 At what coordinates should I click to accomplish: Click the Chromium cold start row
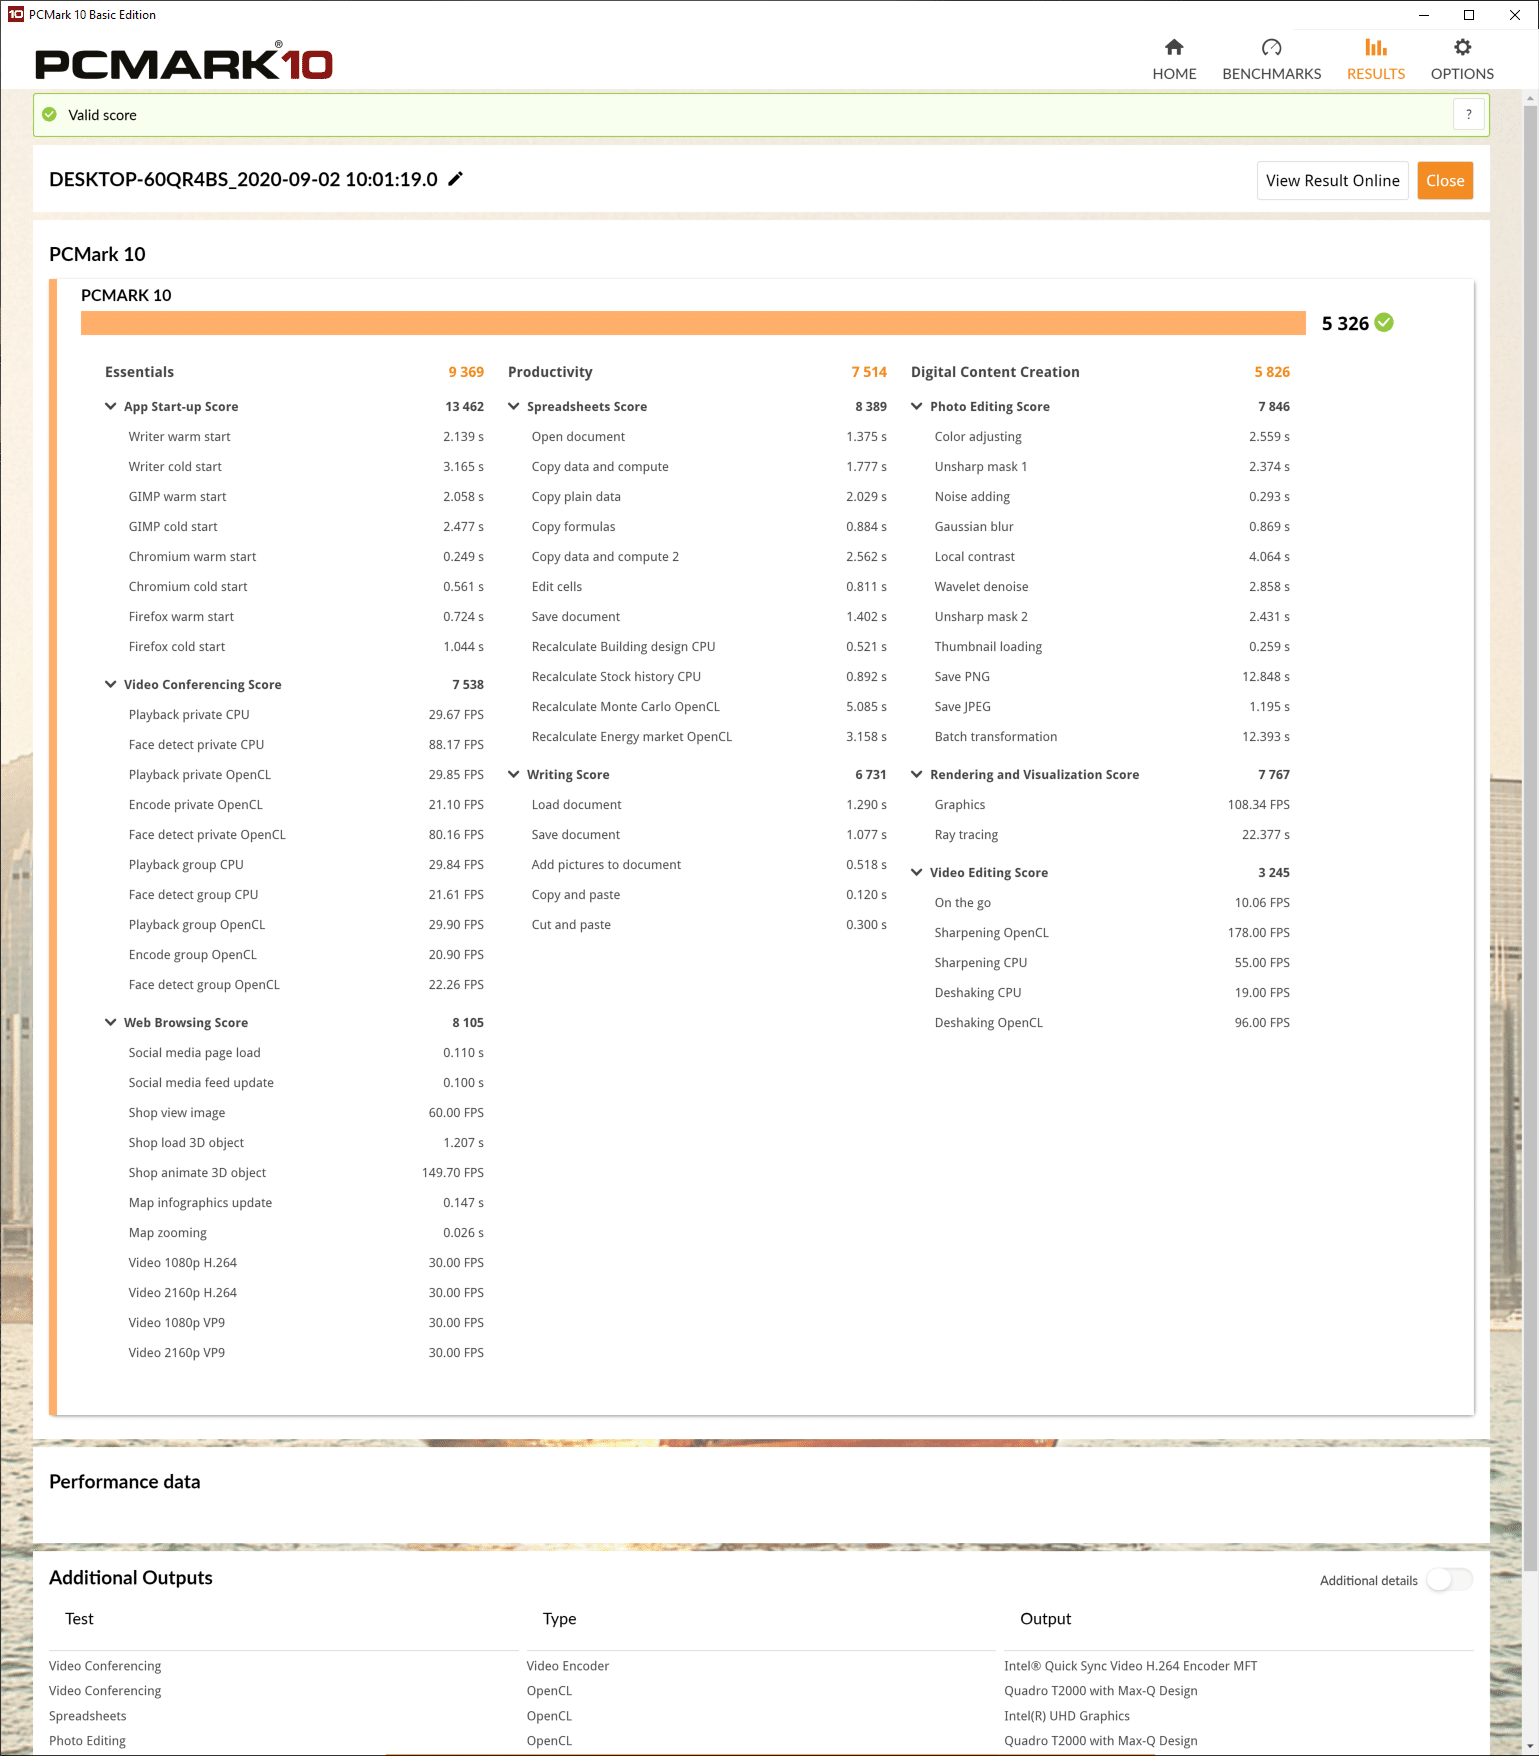[x=306, y=586]
